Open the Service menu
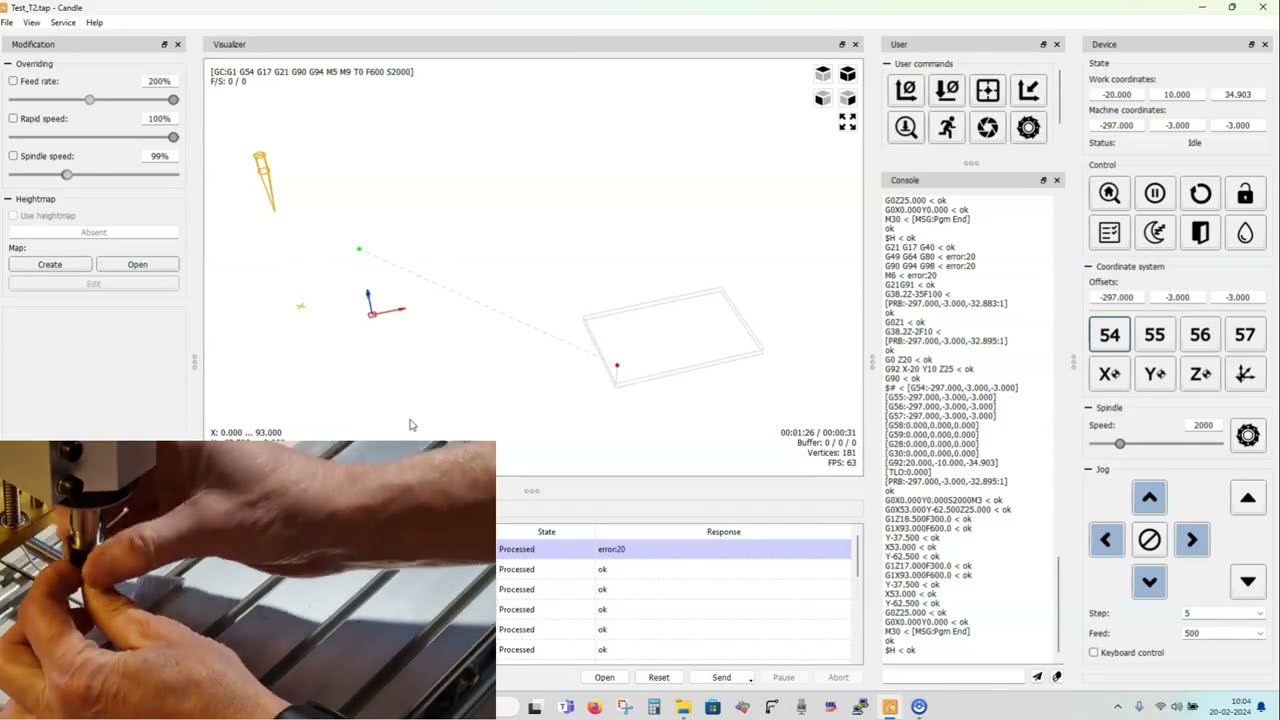 tap(63, 22)
